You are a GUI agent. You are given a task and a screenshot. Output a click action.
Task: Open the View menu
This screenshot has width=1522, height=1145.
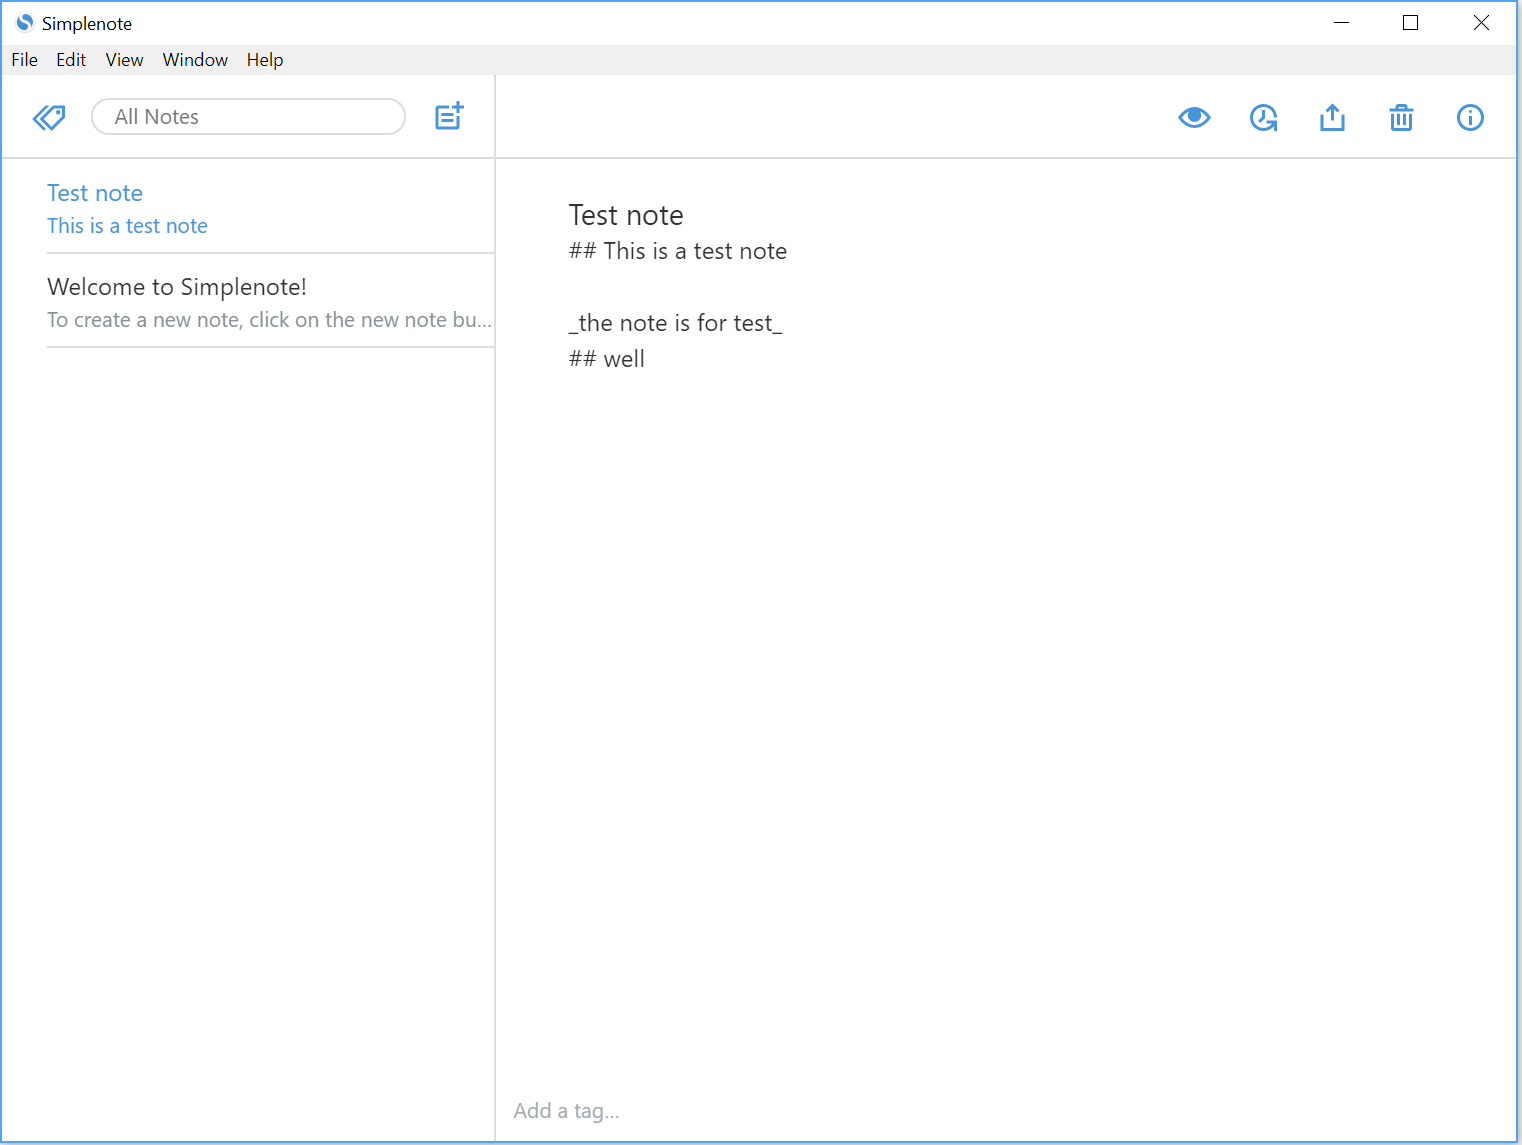[x=125, y=60]
